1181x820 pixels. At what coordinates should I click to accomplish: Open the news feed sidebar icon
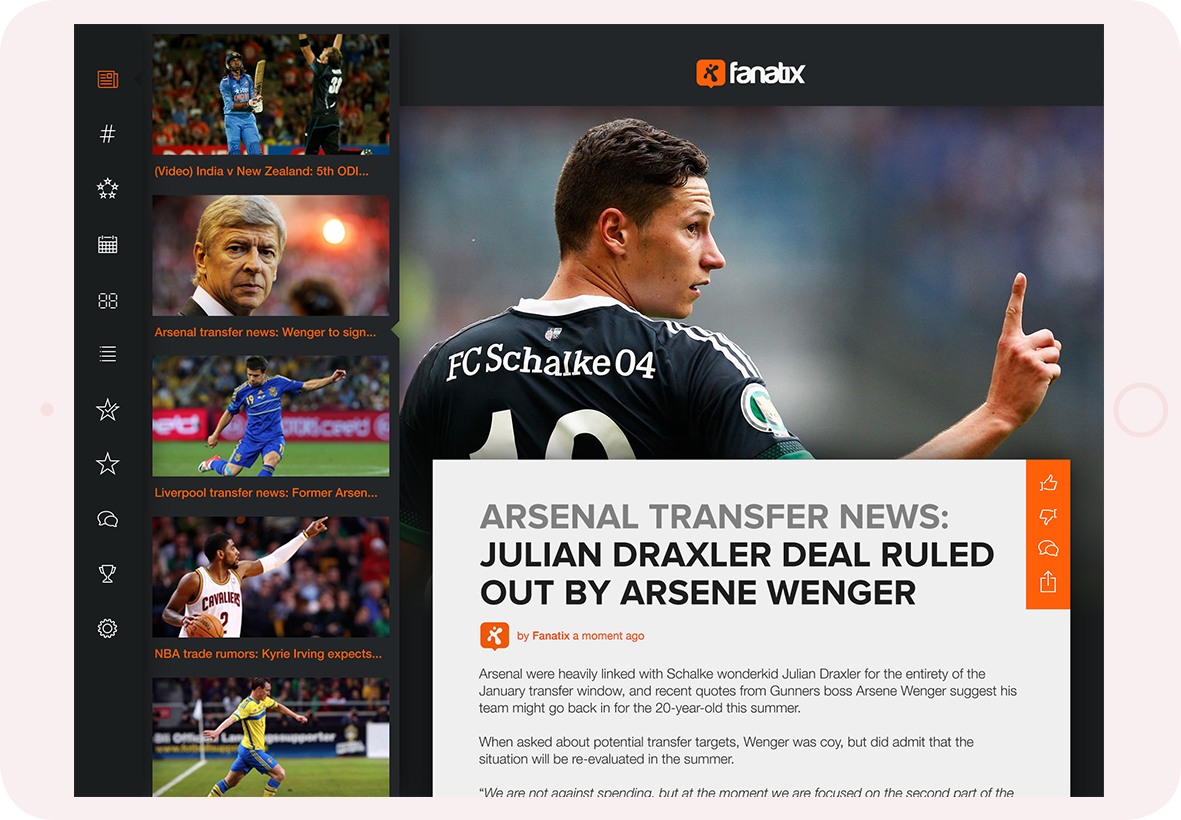108,79
